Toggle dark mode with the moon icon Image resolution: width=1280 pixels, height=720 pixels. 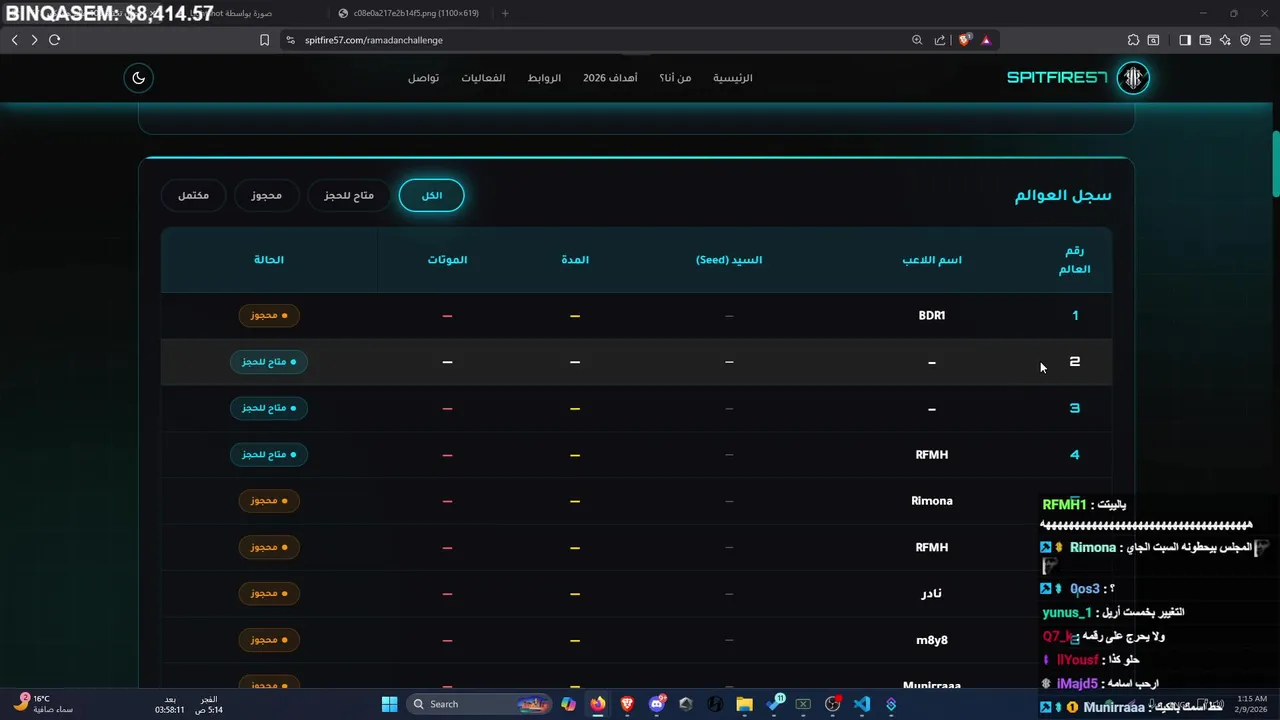138,78
